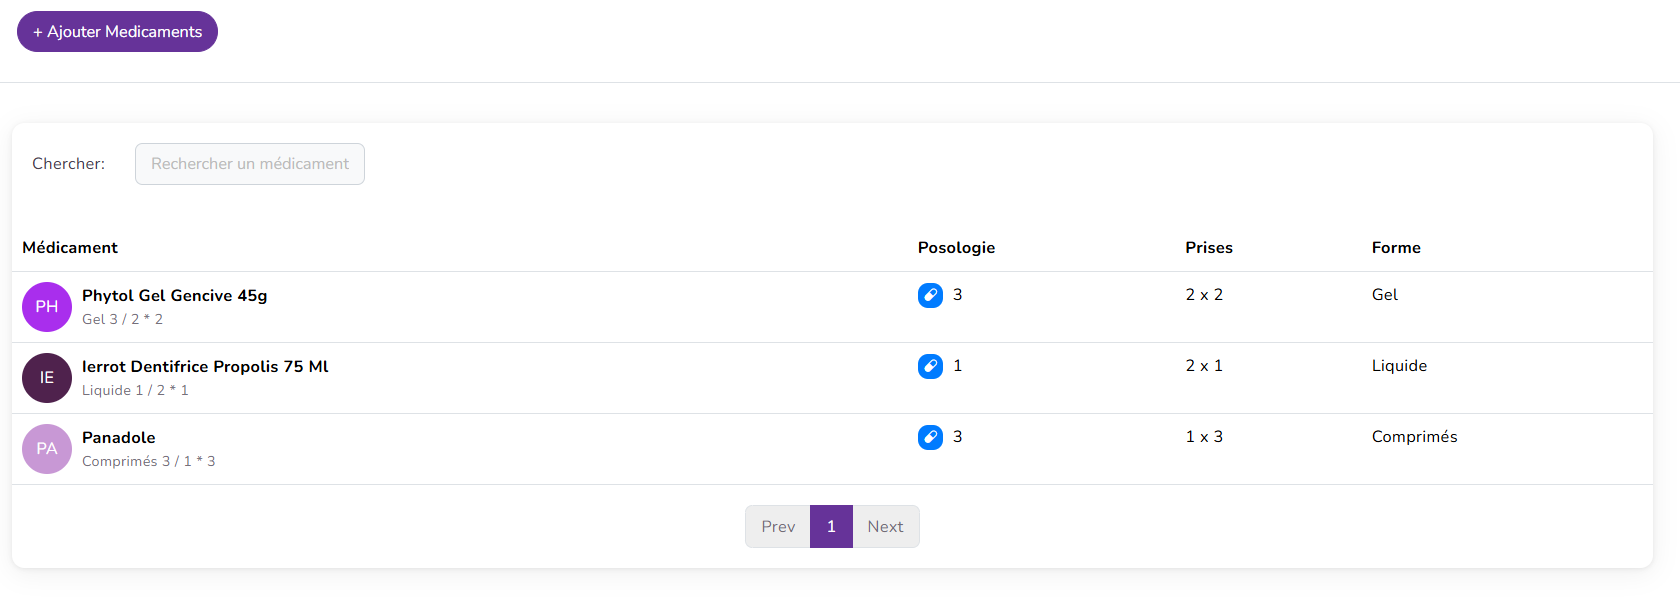Screen dimensions: 1680x598
Task: Click the pill icon in Phytol Gel row
Action: [x=930, y=295]
